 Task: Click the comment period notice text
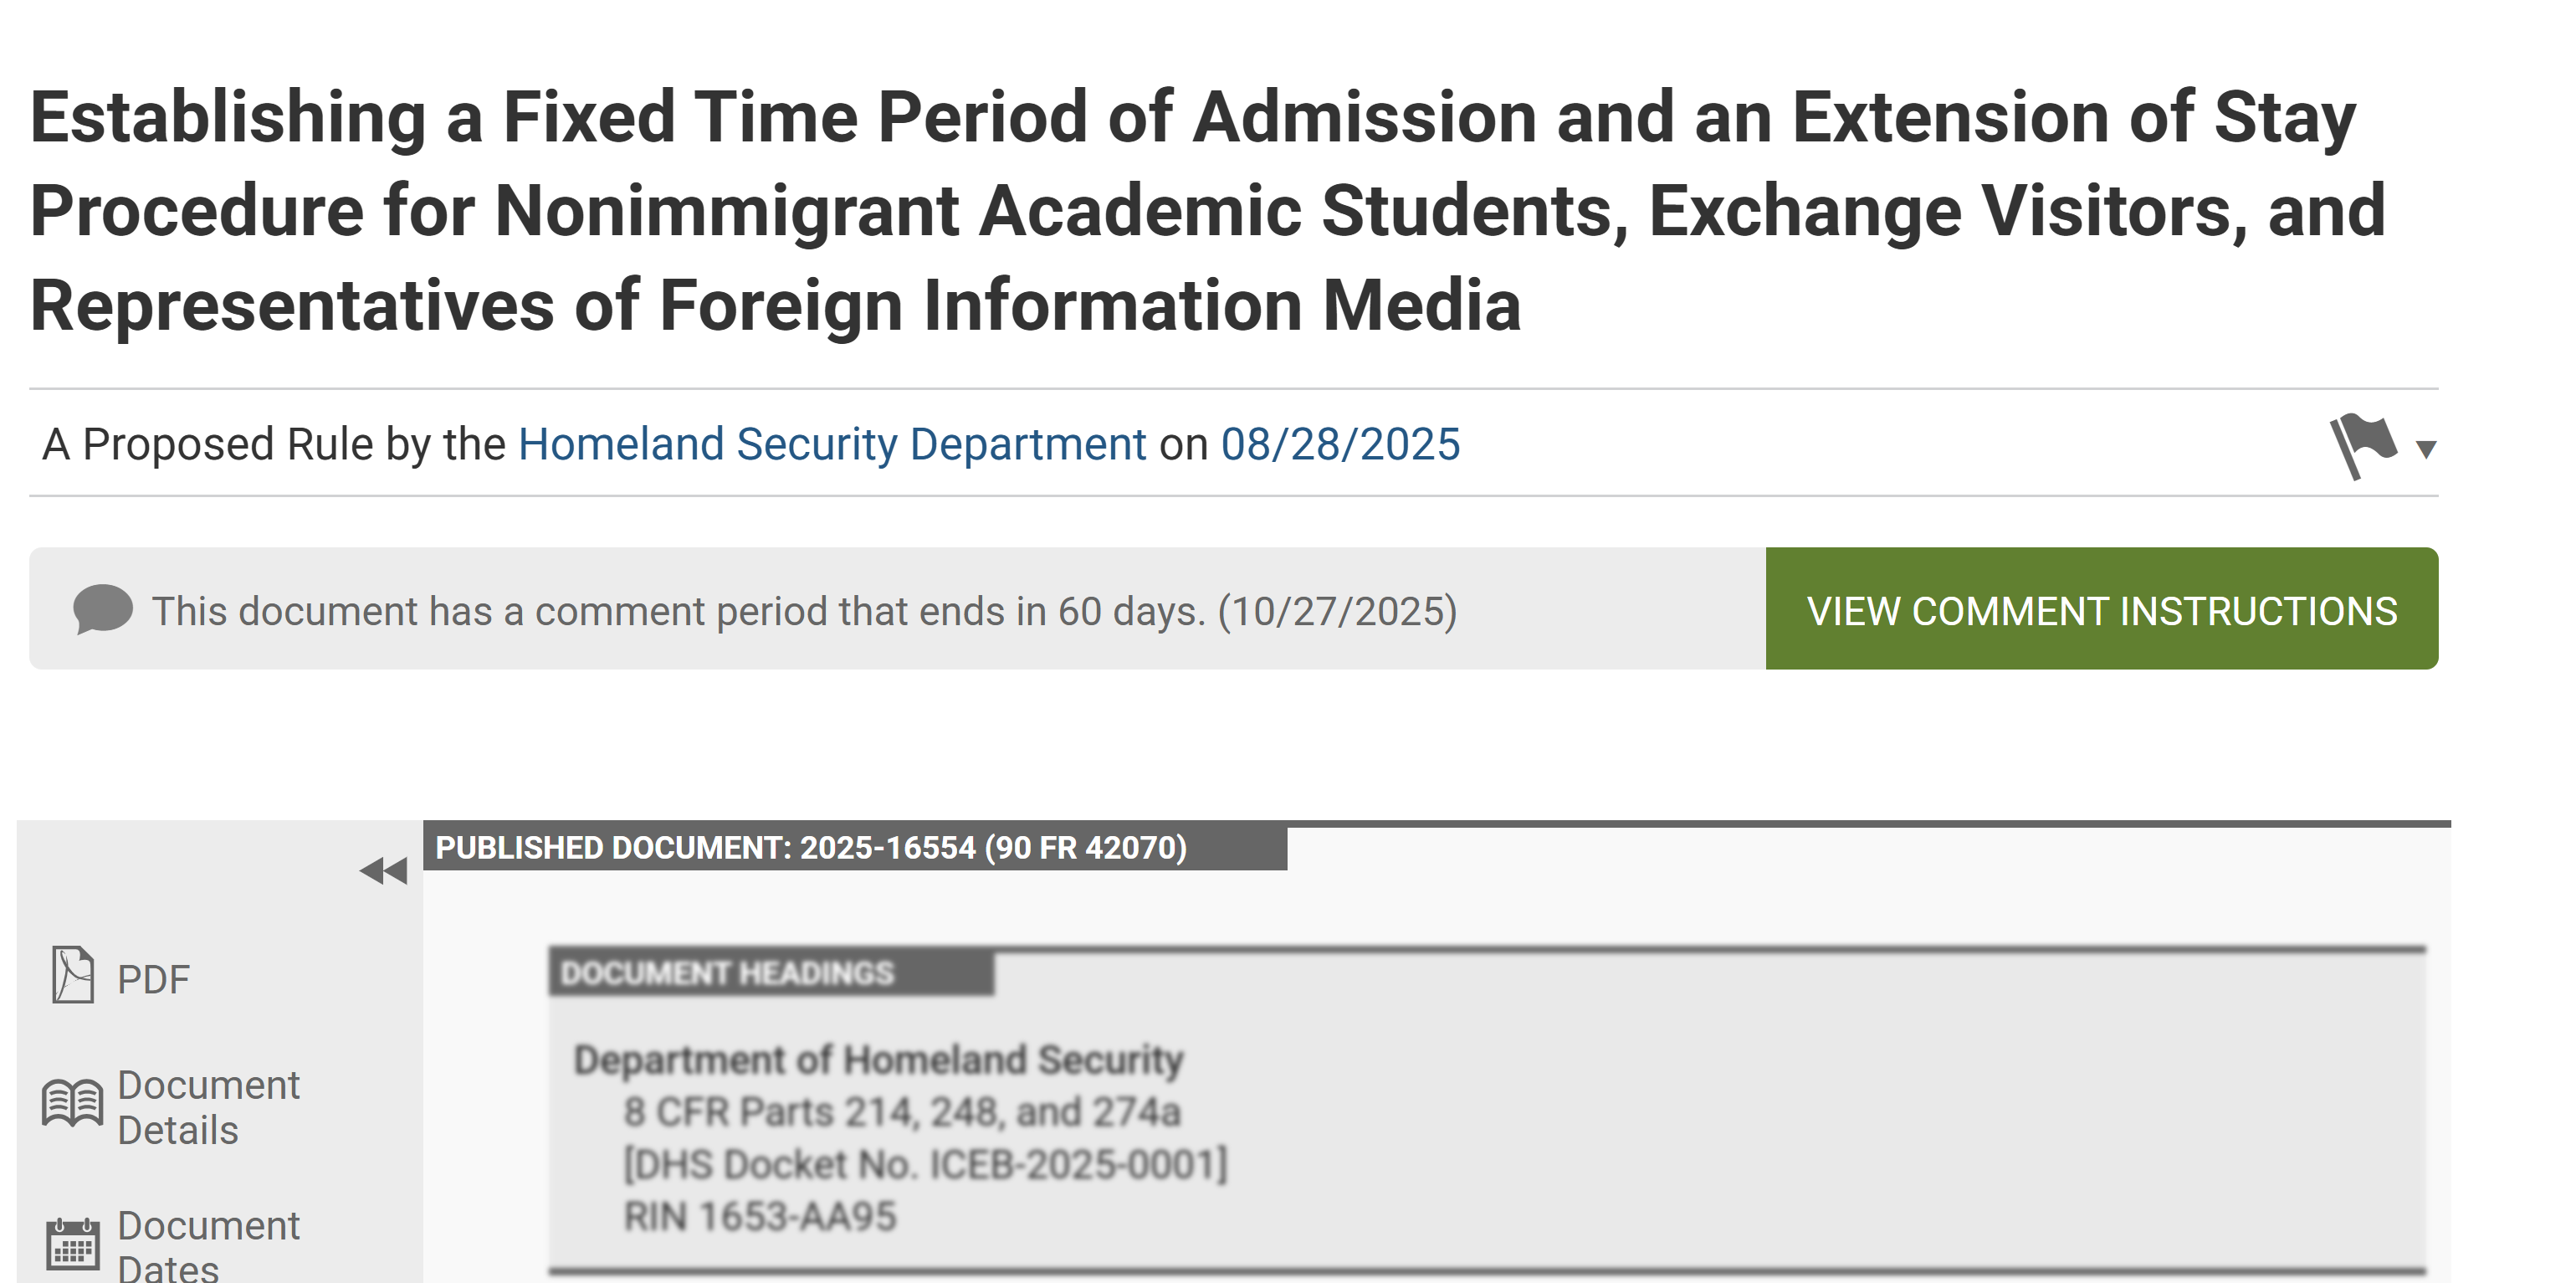pos(804,611)
